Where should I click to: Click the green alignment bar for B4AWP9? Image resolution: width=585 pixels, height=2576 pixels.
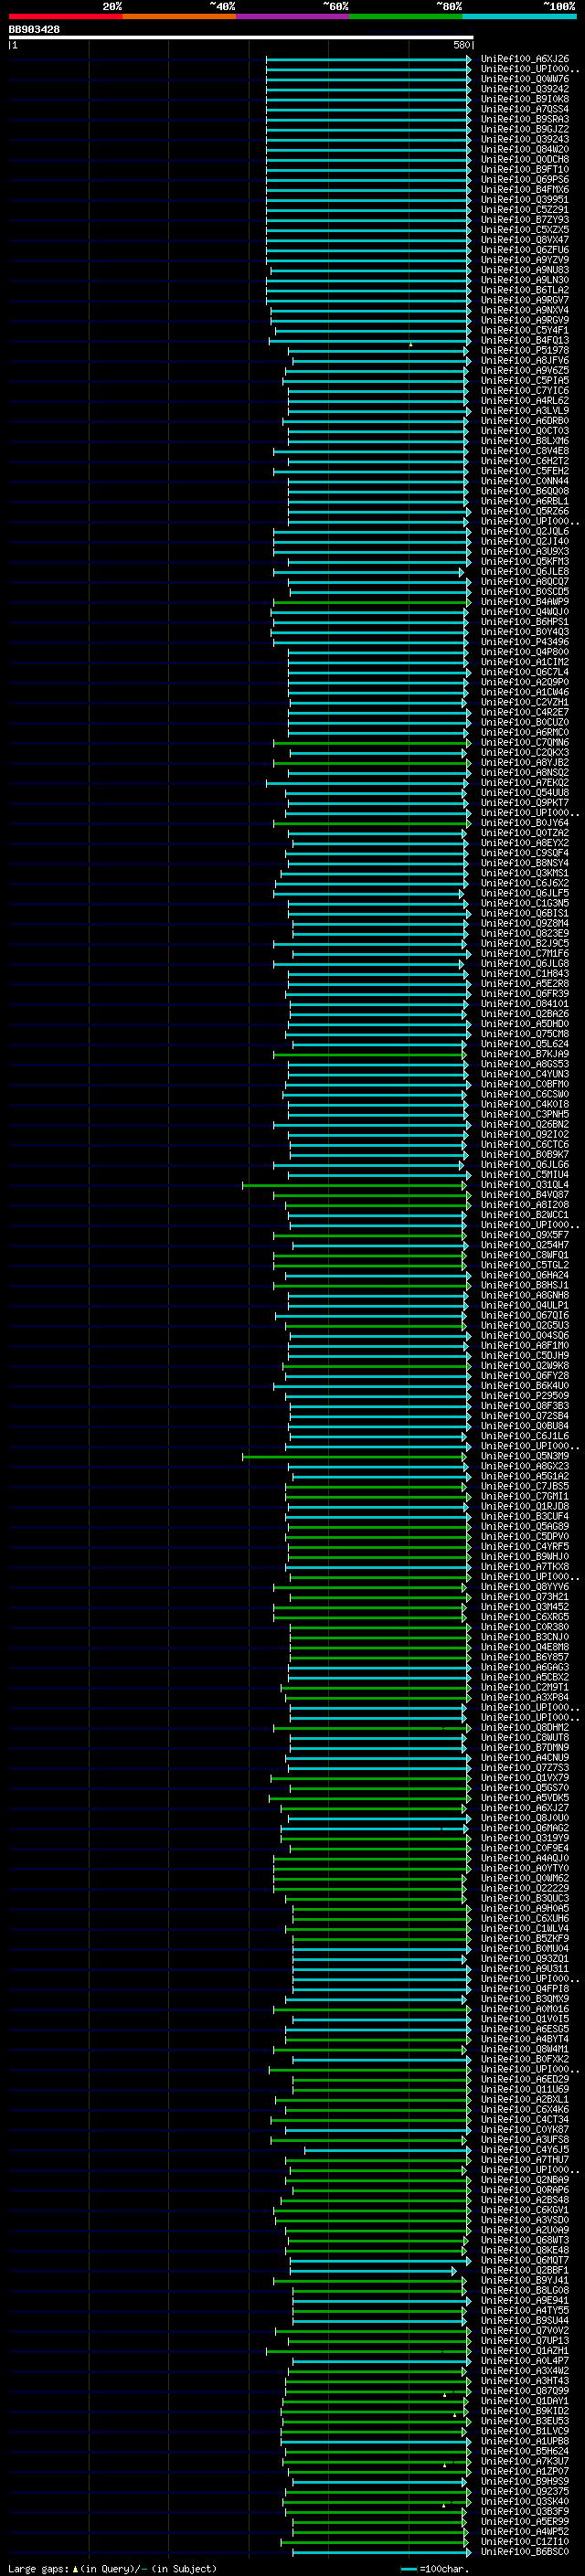pos(372,602)
